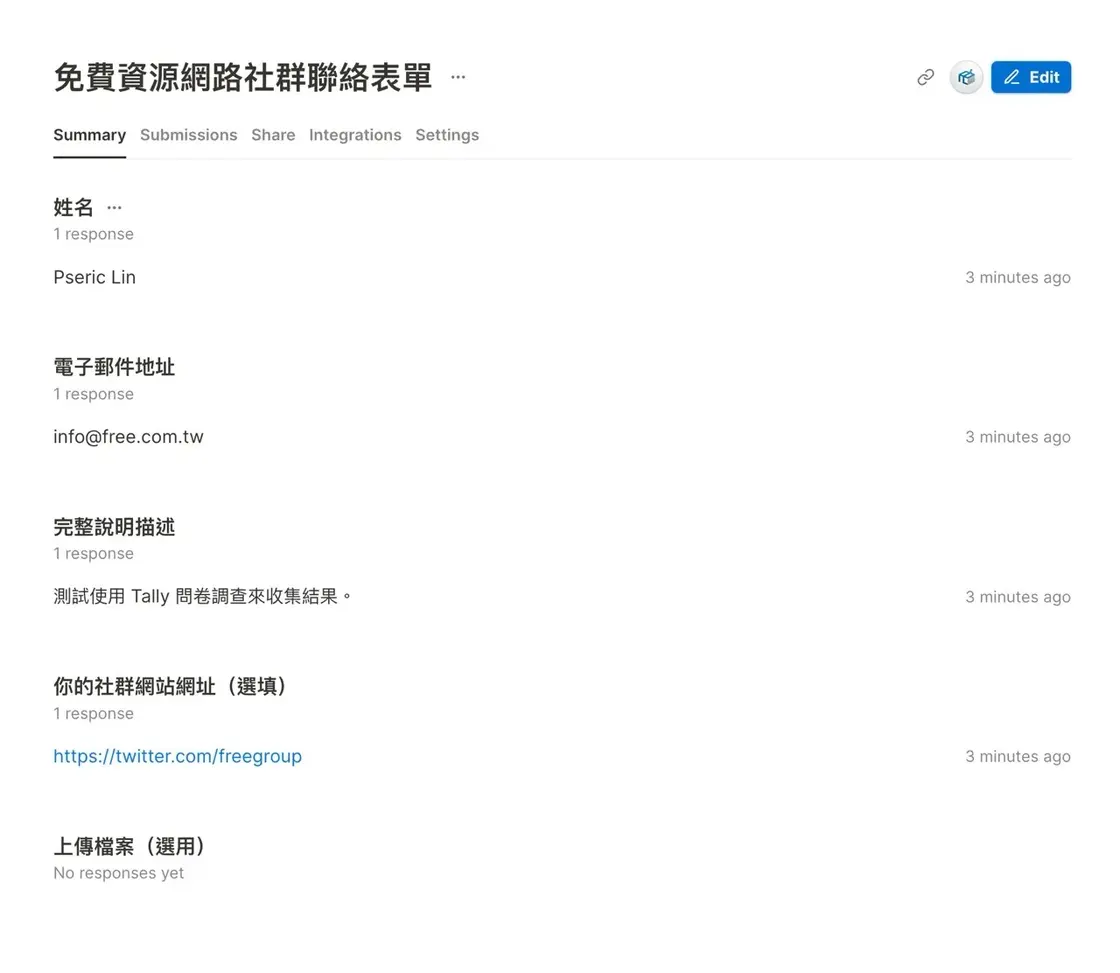Open the three-dot menu beside form title
The width and height of the screenshot is (1120, 973).
click(x=458, y=77)
